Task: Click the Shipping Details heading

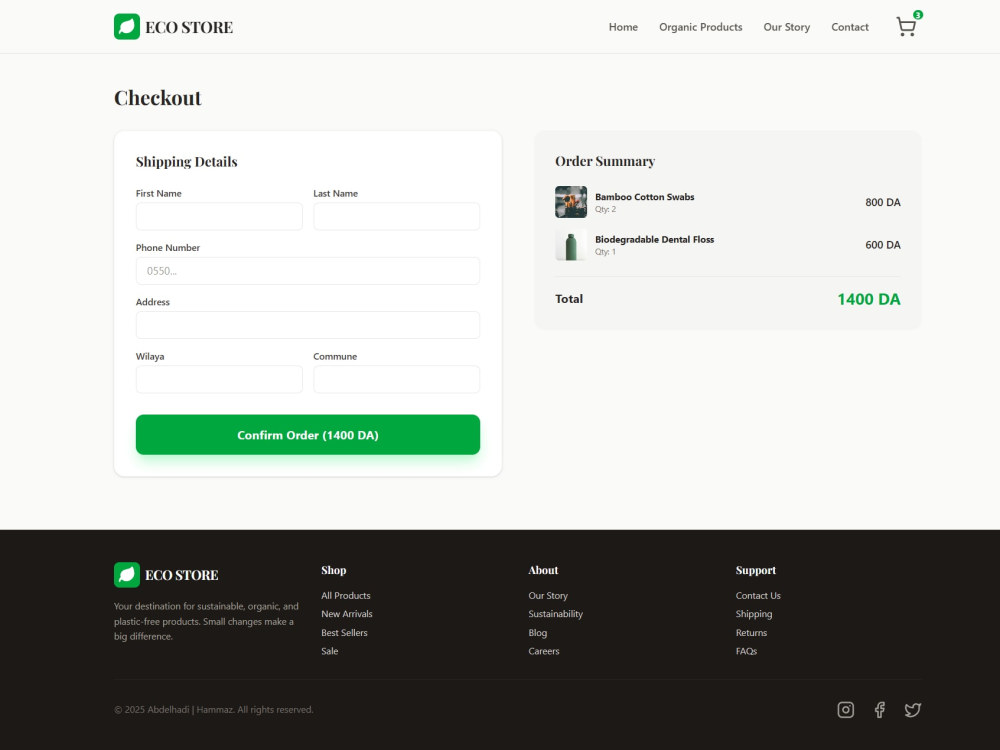Action: [x=186, y=162]
